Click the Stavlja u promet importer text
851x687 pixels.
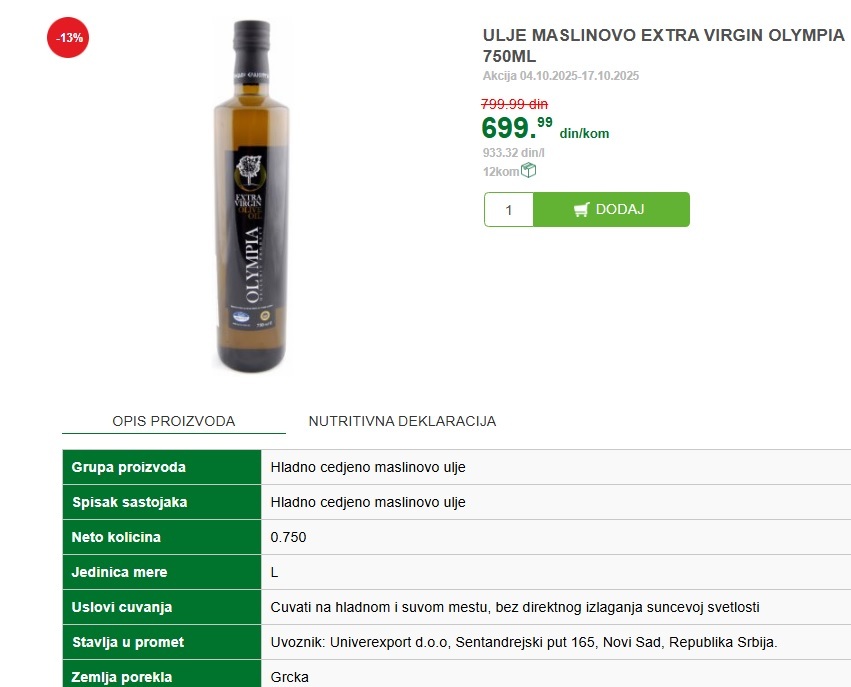pyautogui.click(x=524, y=642)
